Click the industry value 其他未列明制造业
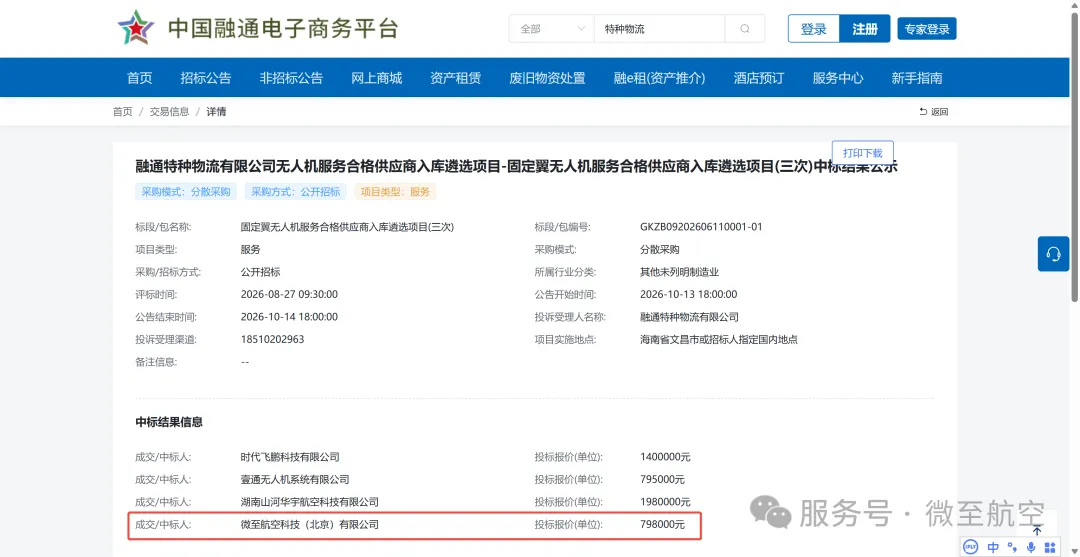1080x557 pixels. [680, 272]
